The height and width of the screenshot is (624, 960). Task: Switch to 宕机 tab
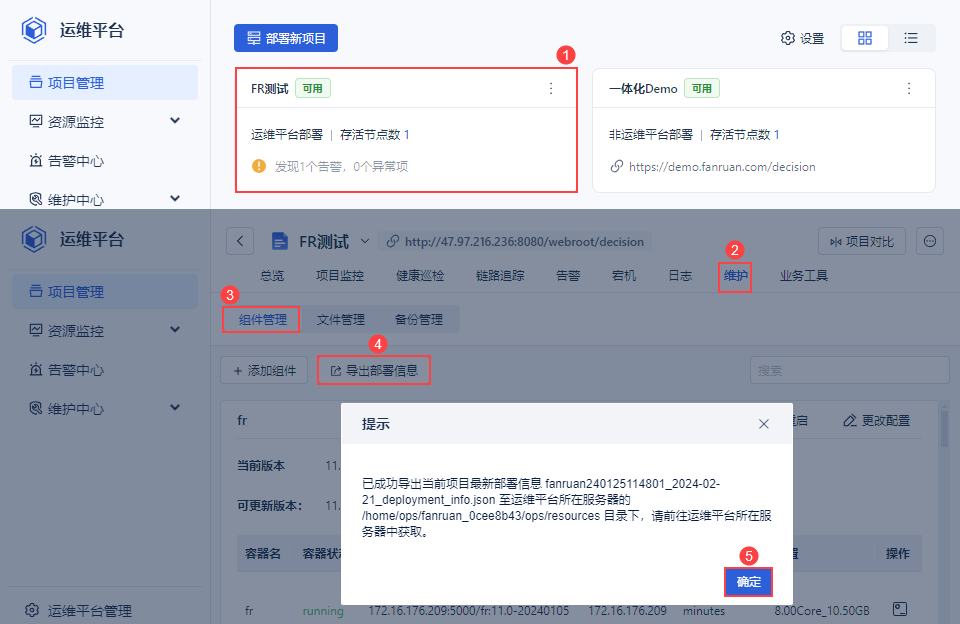coord(624,276)
